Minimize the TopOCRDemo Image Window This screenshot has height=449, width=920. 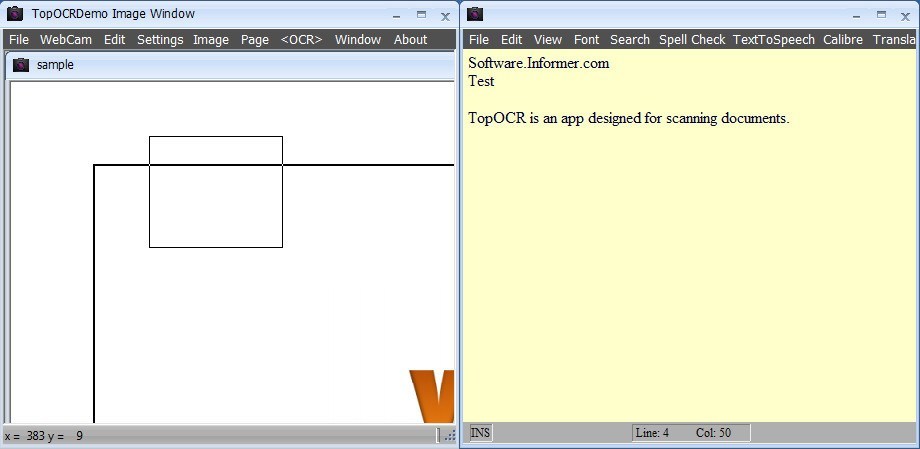(x=397, y=16)
